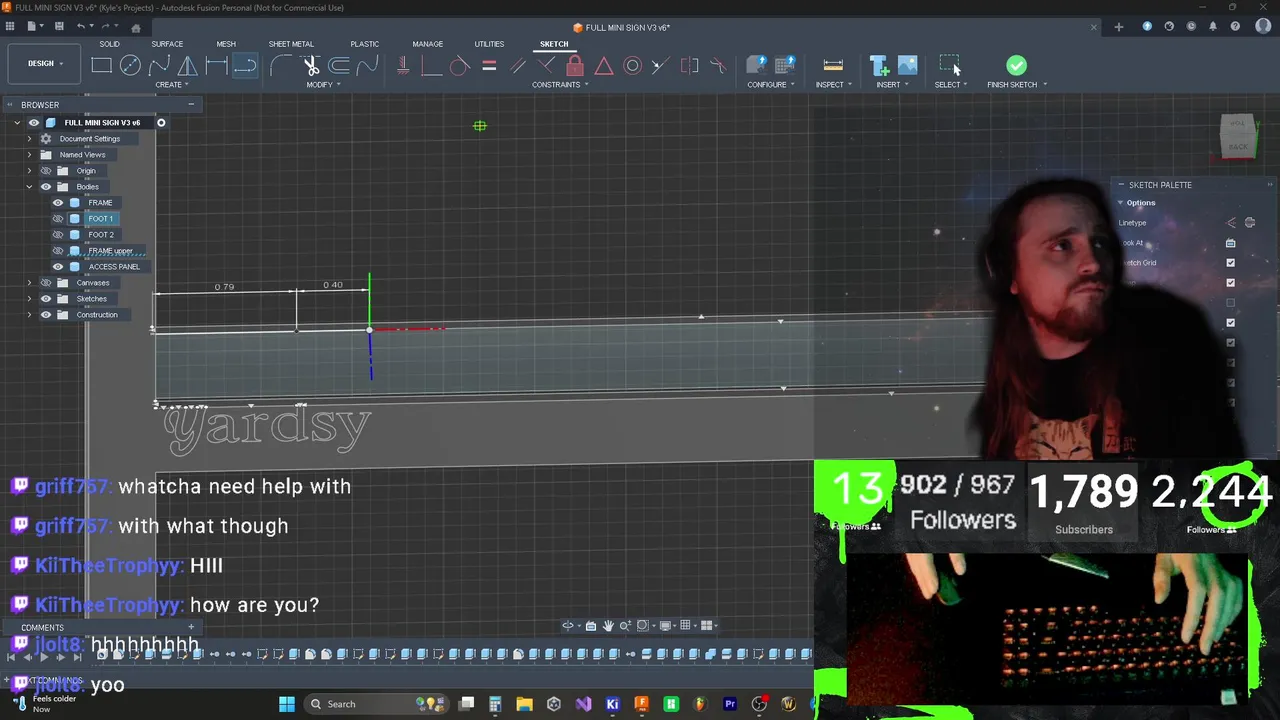Collapse the Browser panel with minus button

[190, 104]
